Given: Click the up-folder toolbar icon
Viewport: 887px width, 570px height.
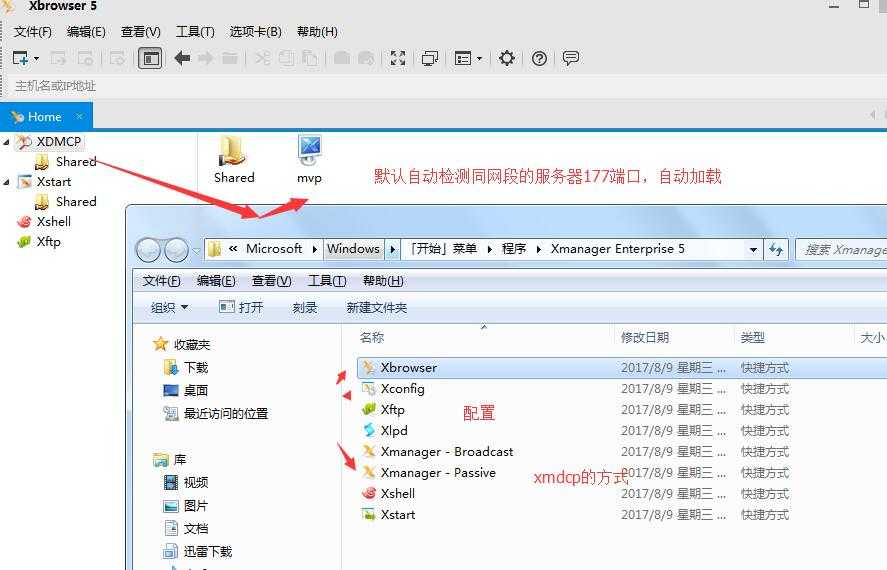Looking at the screenshot, I should coord(229,58).
